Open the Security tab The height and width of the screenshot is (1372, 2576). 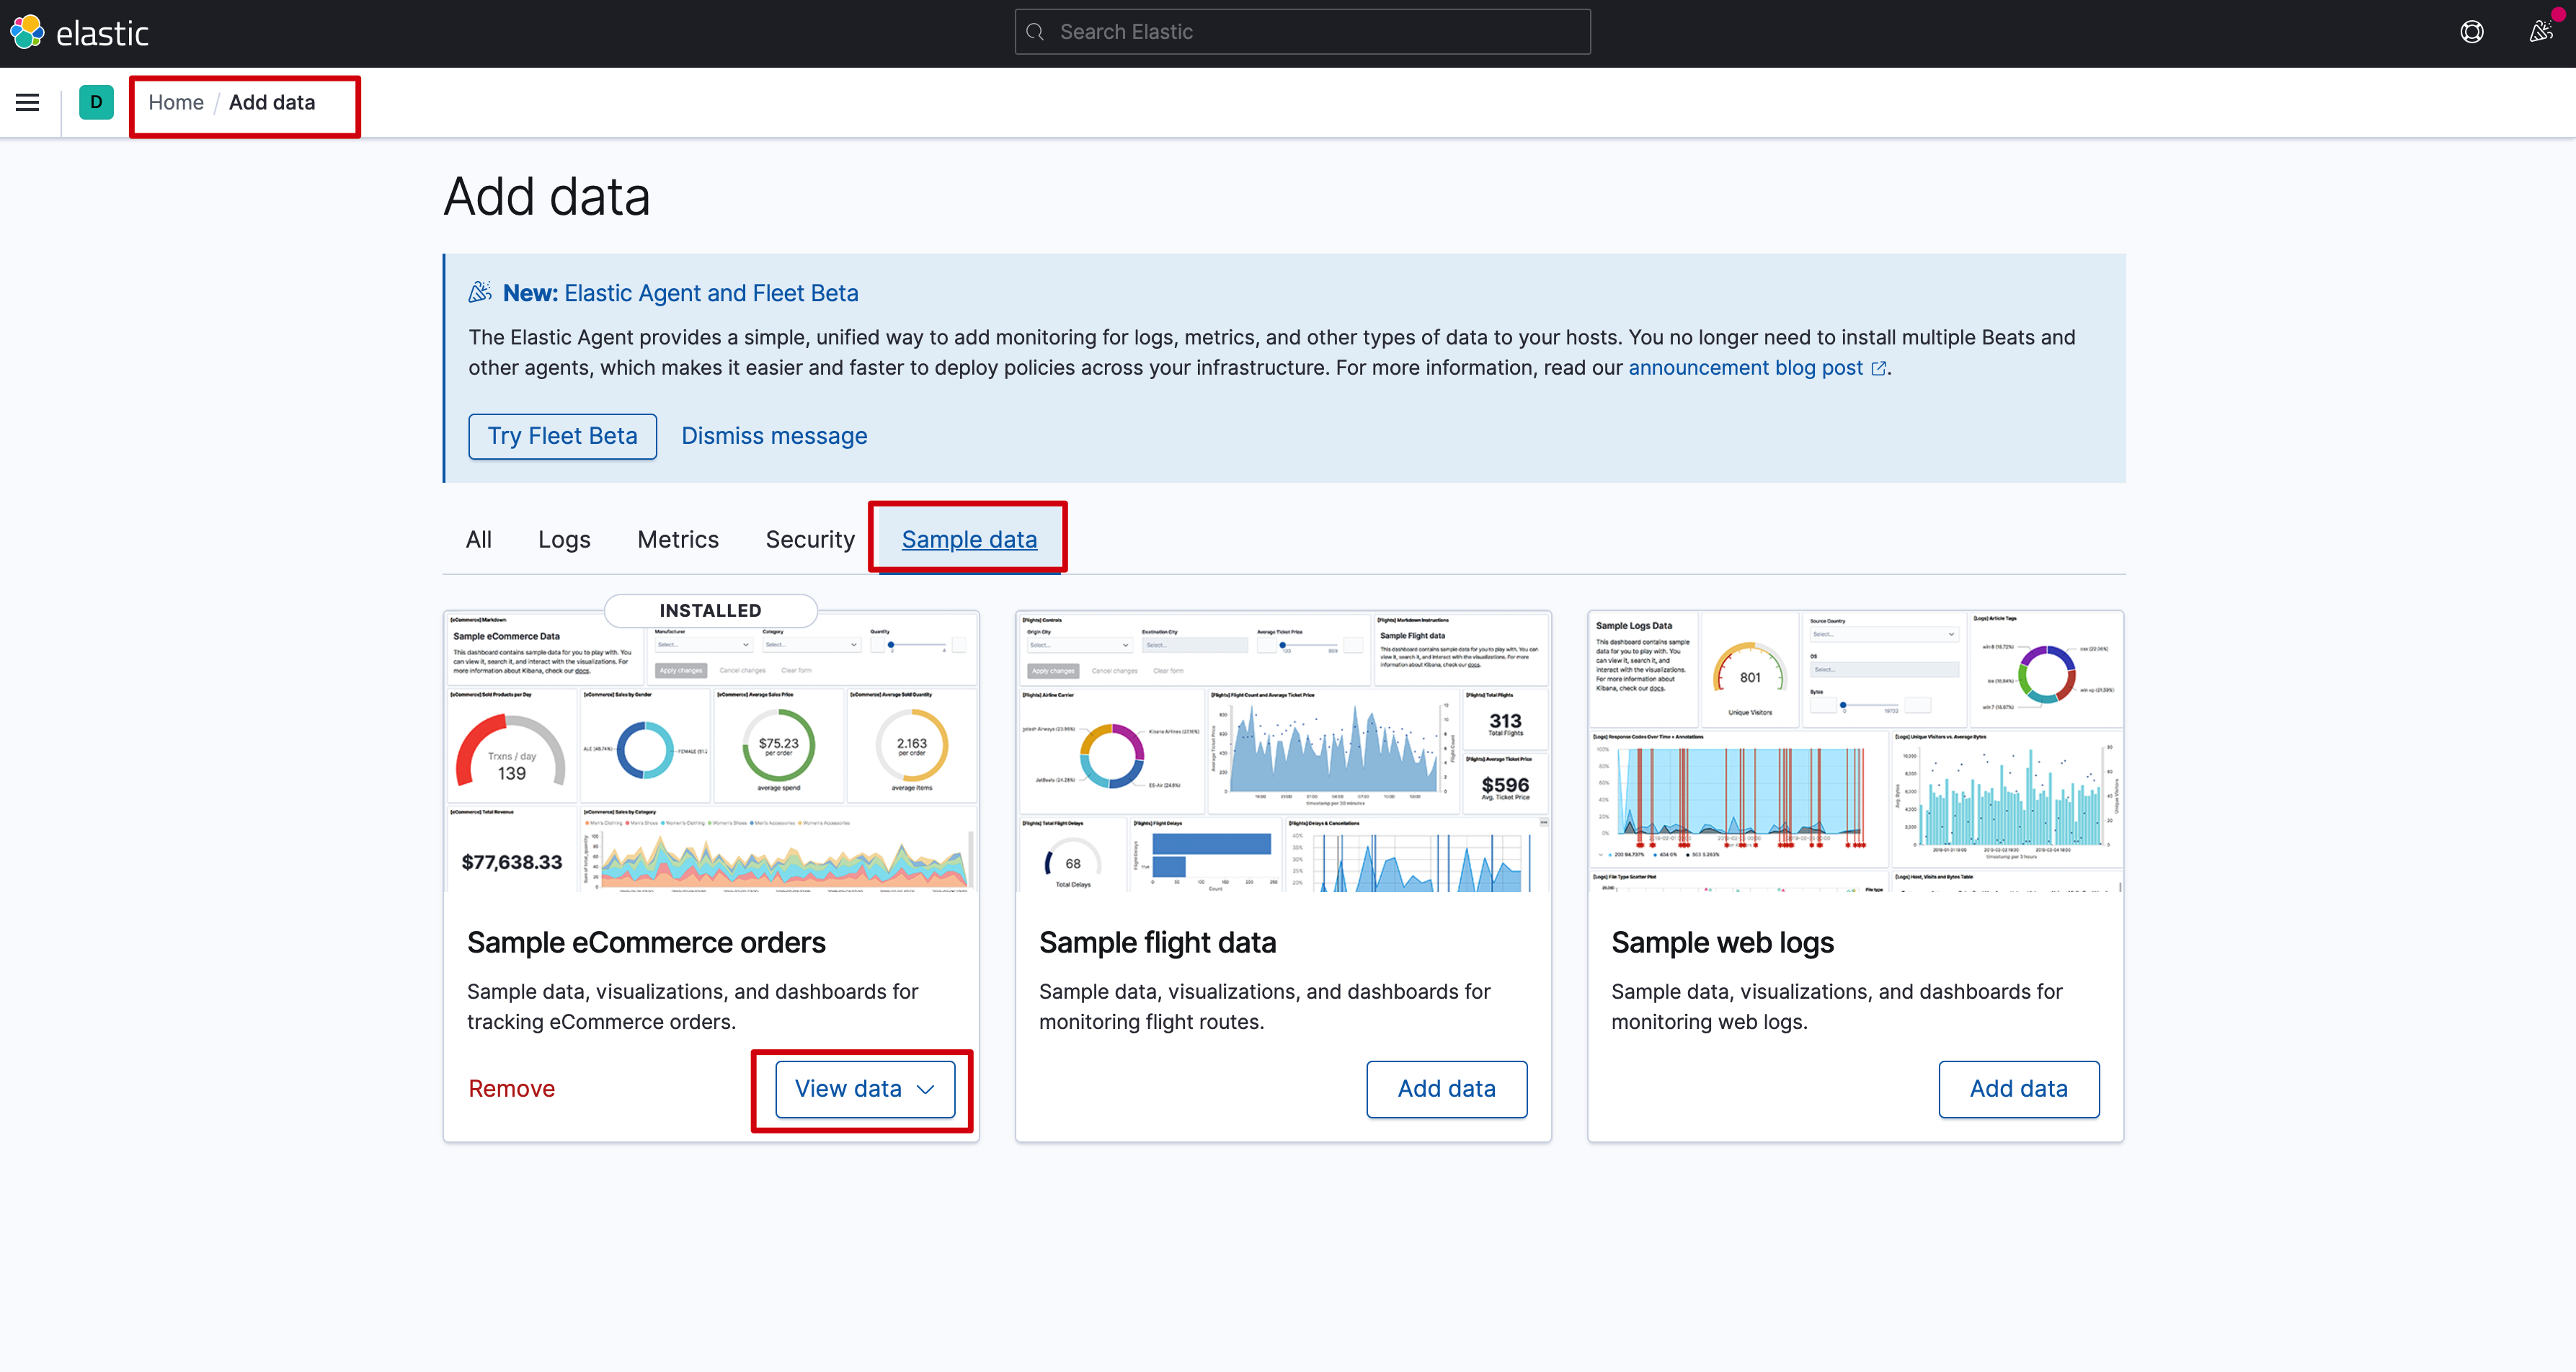pyautogui.click(x=809, y=539)
